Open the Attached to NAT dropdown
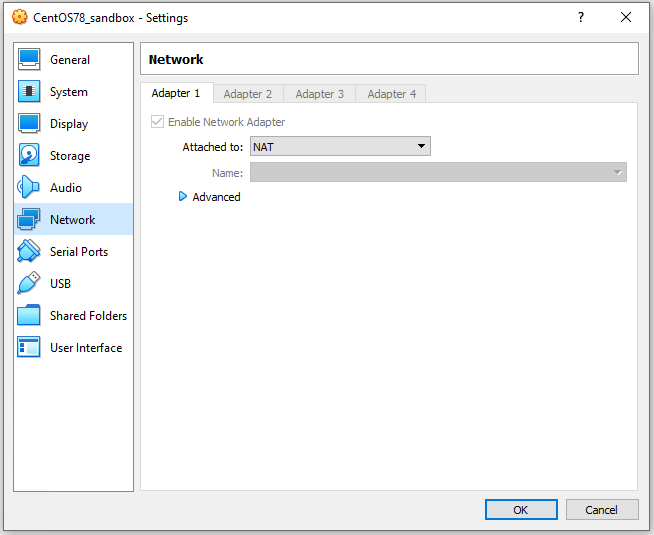The height and width of the screenshot is (535, 654). coord(340,147)
